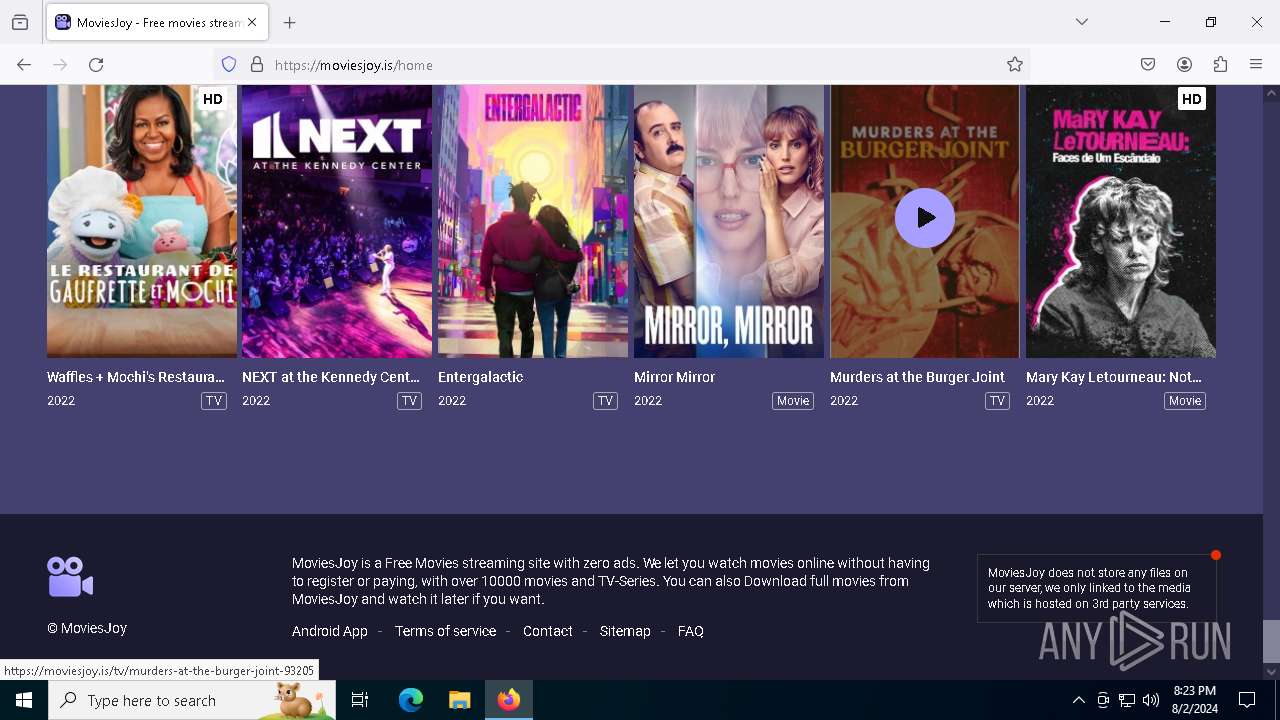
Task: Open File Explorer from the taskbar
Action: [x=460, y=700]
